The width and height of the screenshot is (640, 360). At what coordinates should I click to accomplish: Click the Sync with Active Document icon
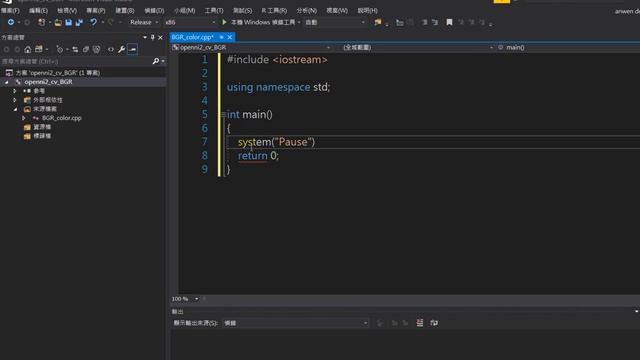point(75,49)
